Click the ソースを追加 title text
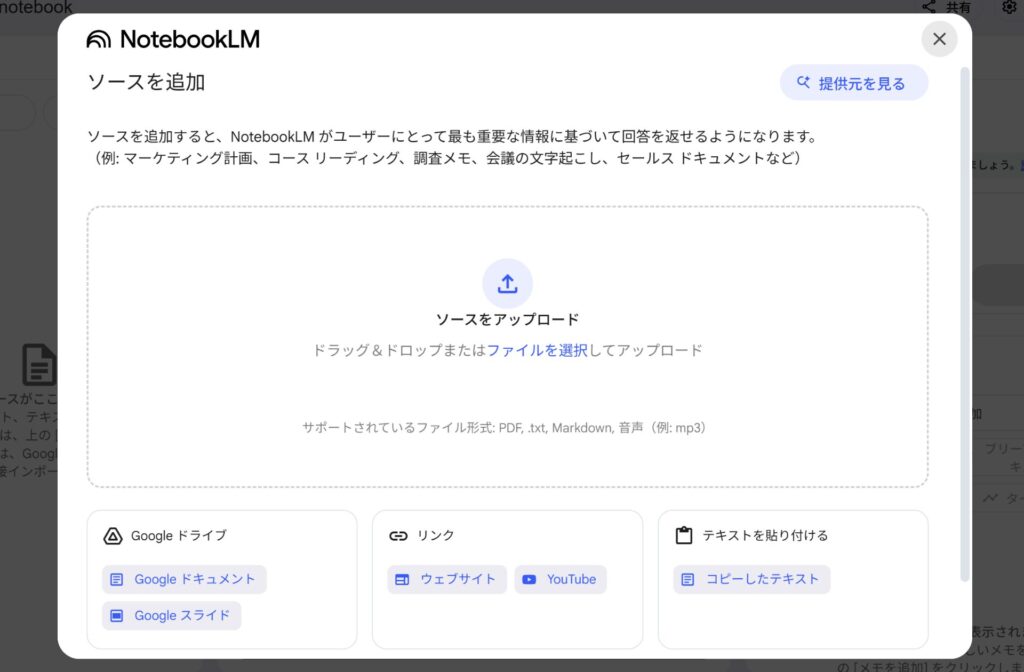The width and height of the screenshot is (1024, 672). tap(146, 82)
